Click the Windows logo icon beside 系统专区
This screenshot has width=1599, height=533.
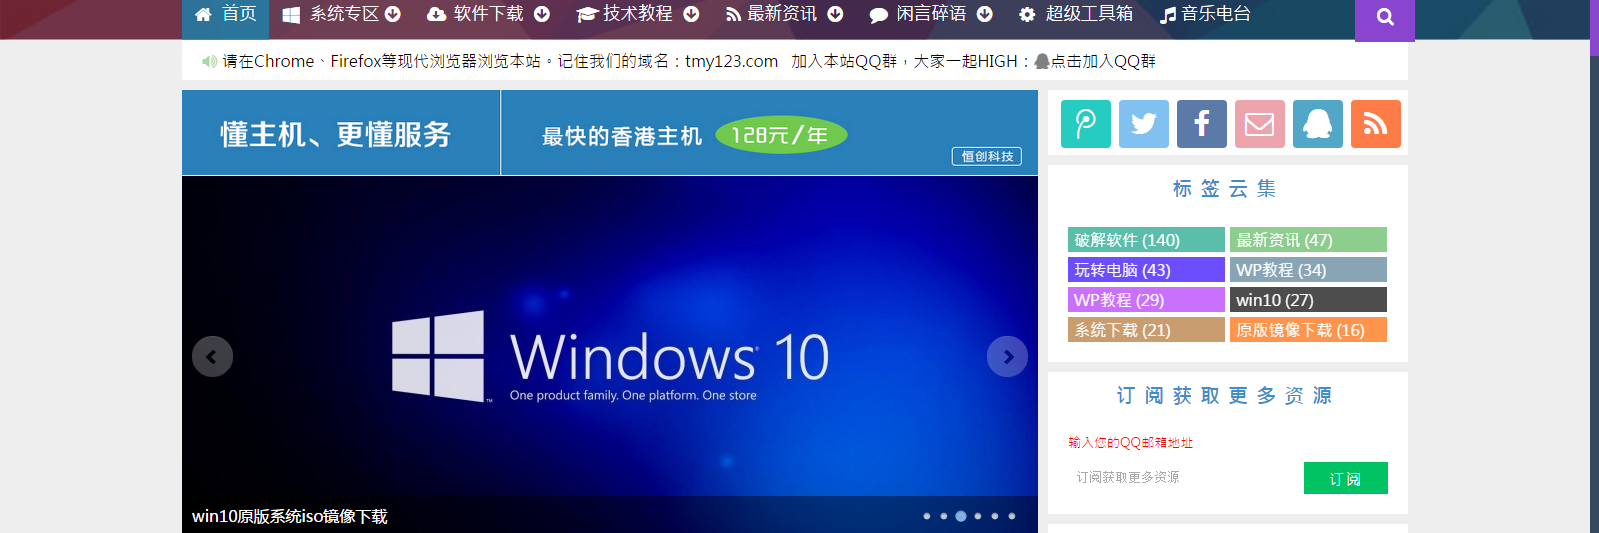[291, 15]
